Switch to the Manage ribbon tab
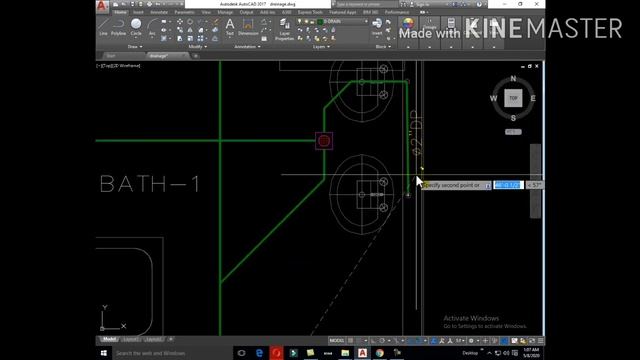The width and height of the screenshot is (640, 360). (225, 13)
